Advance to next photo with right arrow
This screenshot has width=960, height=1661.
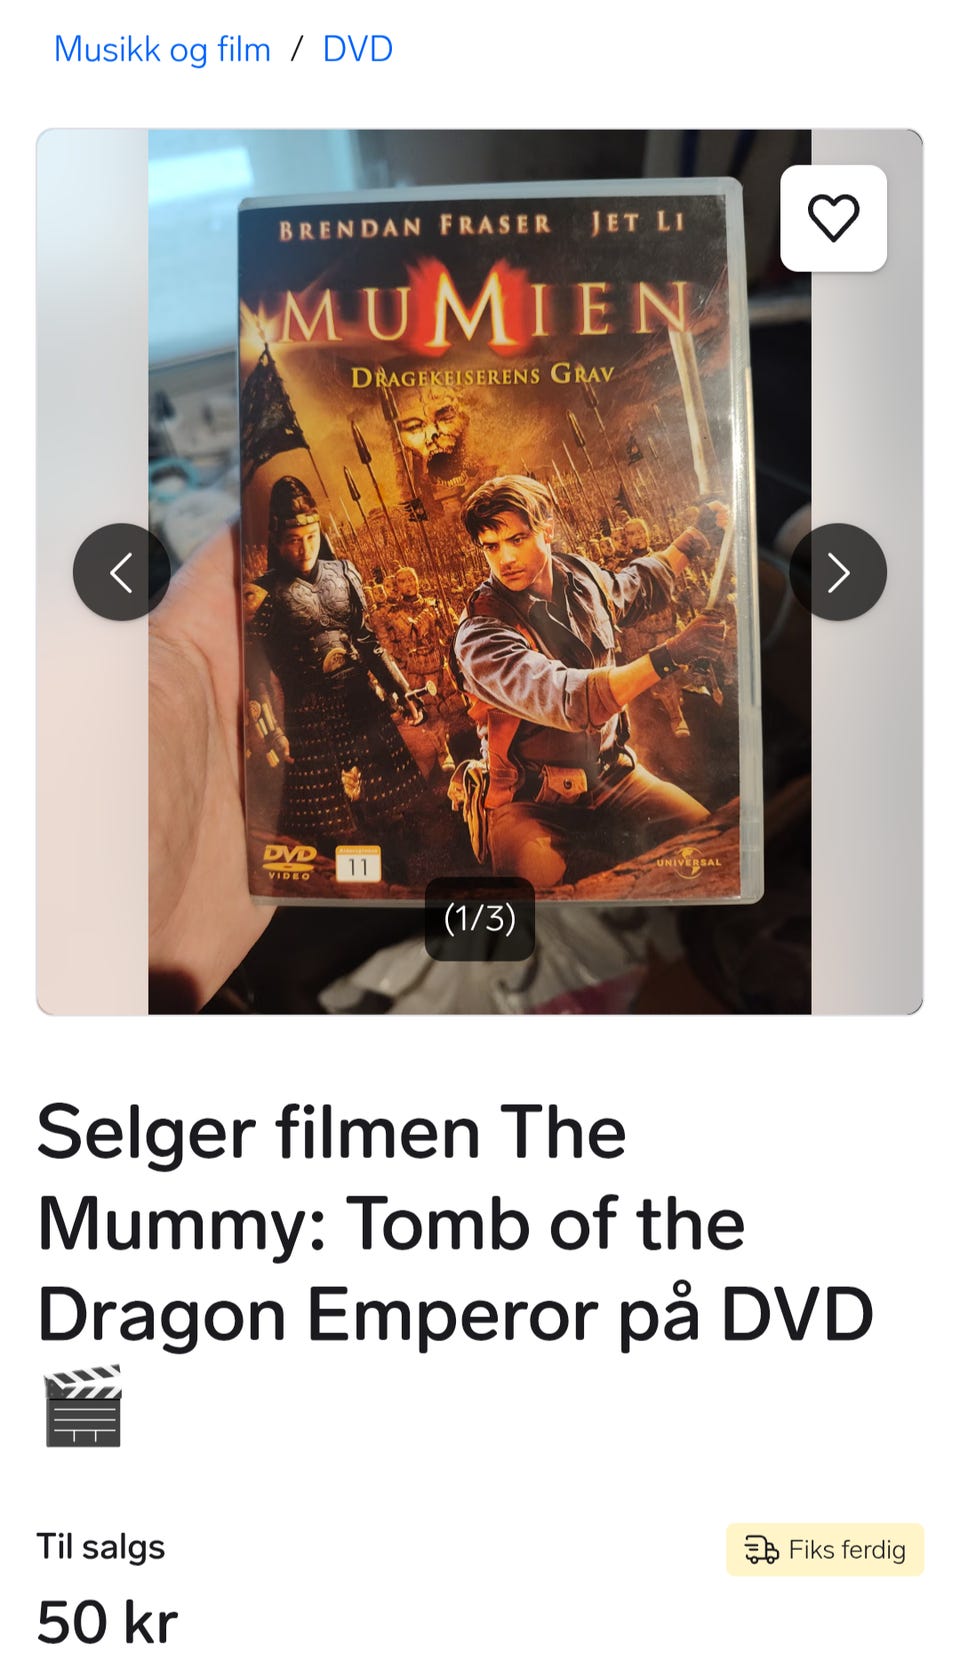point(838,572)
